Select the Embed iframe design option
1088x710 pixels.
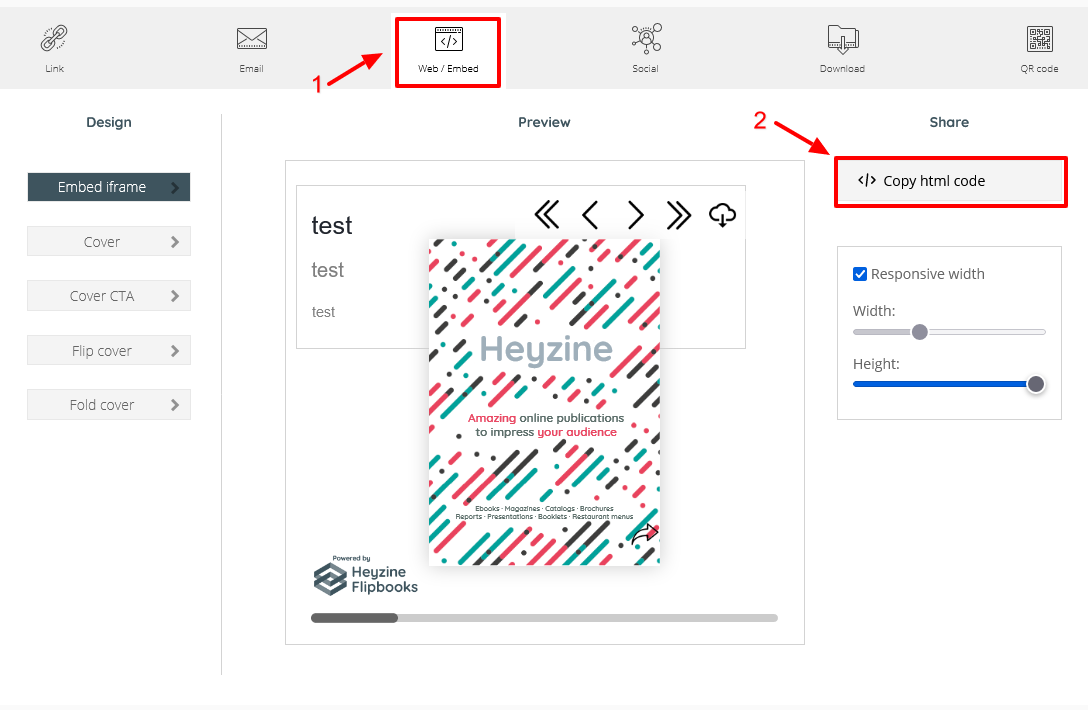pos(109,187)
